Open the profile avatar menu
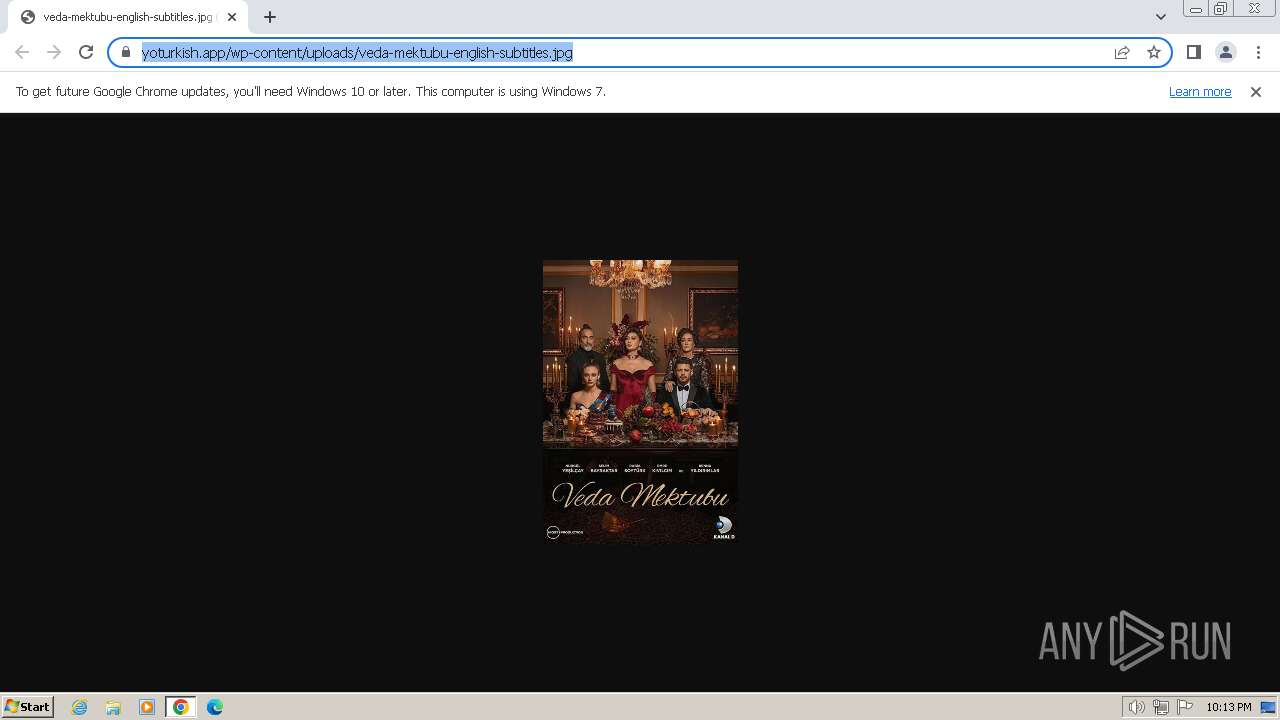Screen dimensions: 1280x720 click(1225, 52)
